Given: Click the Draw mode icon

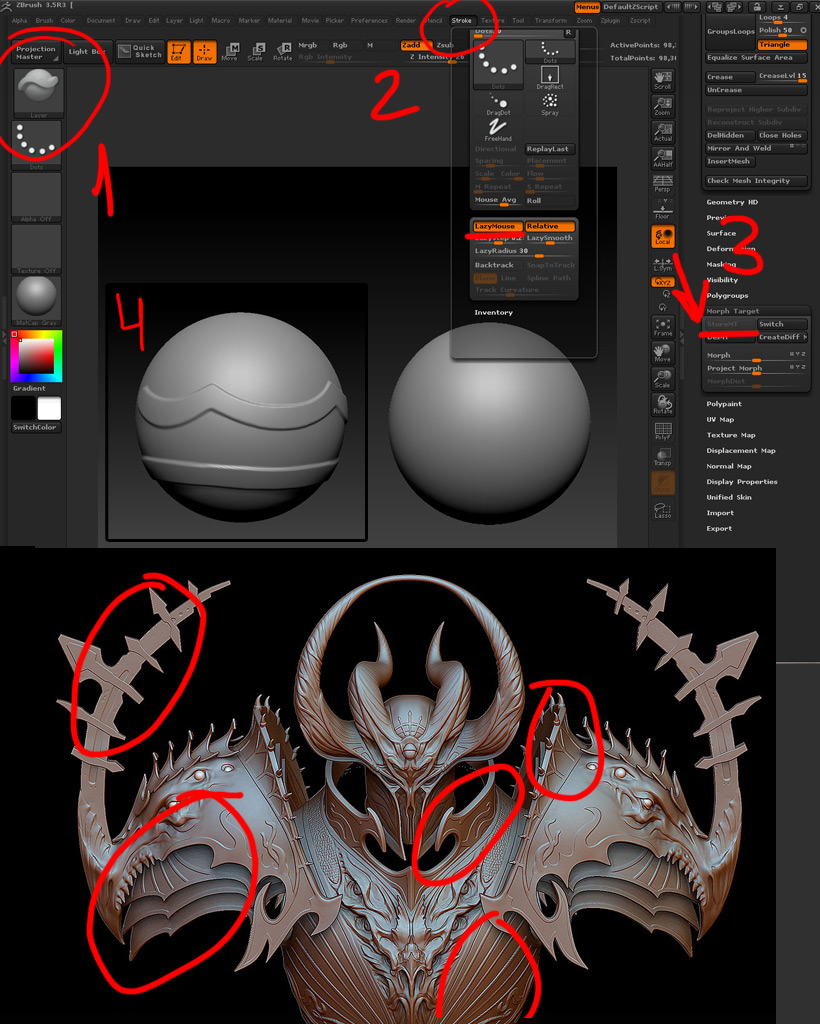Looking at the screenshot, I should click(204, 52).
